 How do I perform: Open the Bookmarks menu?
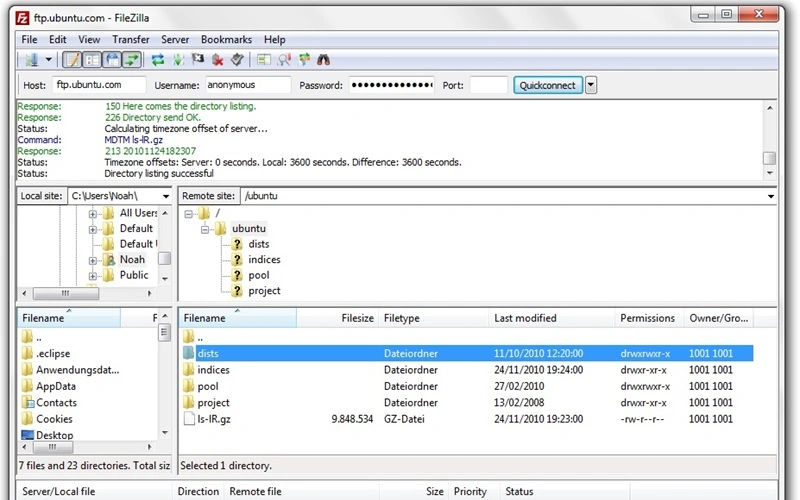(x=226, y=39)
